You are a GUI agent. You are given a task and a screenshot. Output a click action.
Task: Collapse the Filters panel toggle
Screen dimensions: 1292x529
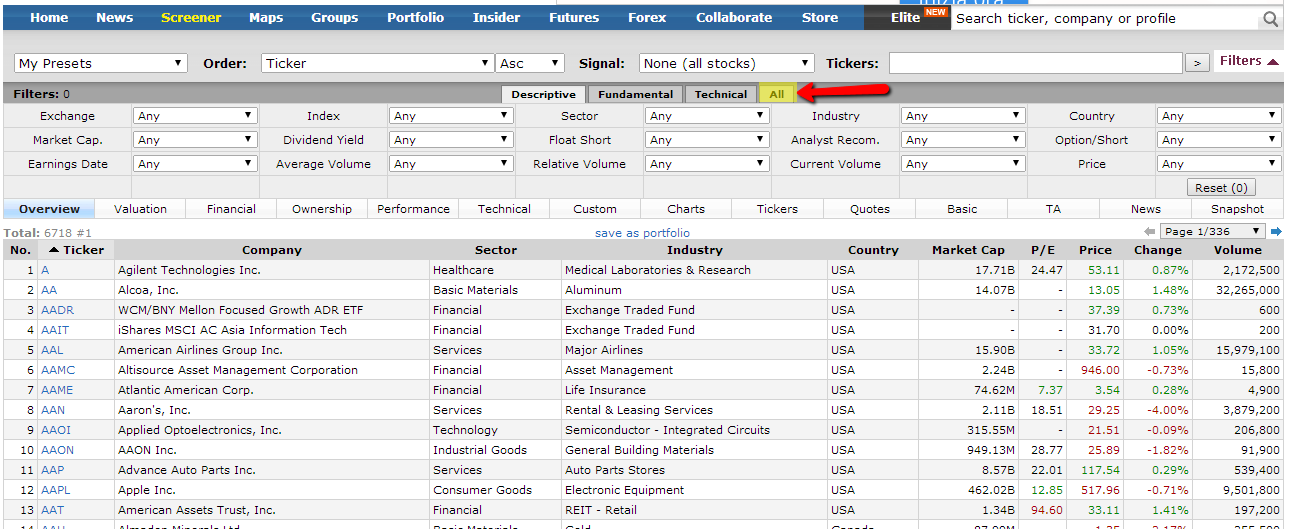pos(1247,61)
